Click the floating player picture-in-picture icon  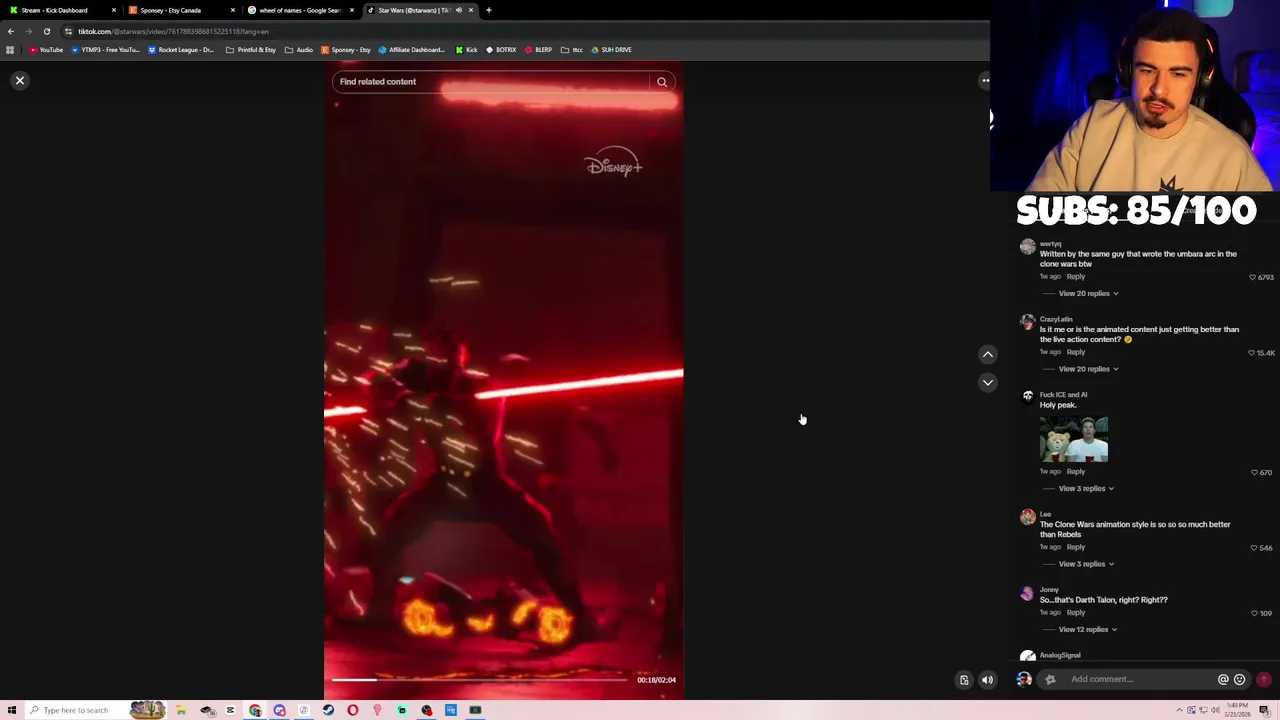coord(964,680)
